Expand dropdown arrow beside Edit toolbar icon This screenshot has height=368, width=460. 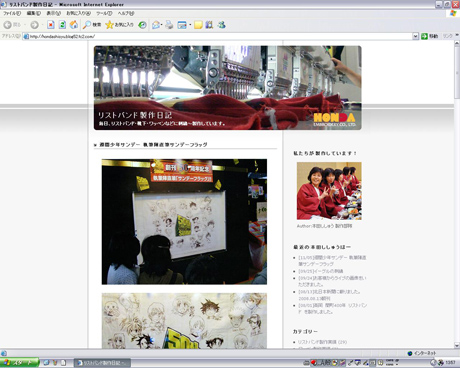pyautogui.click(x=190, y=25)
